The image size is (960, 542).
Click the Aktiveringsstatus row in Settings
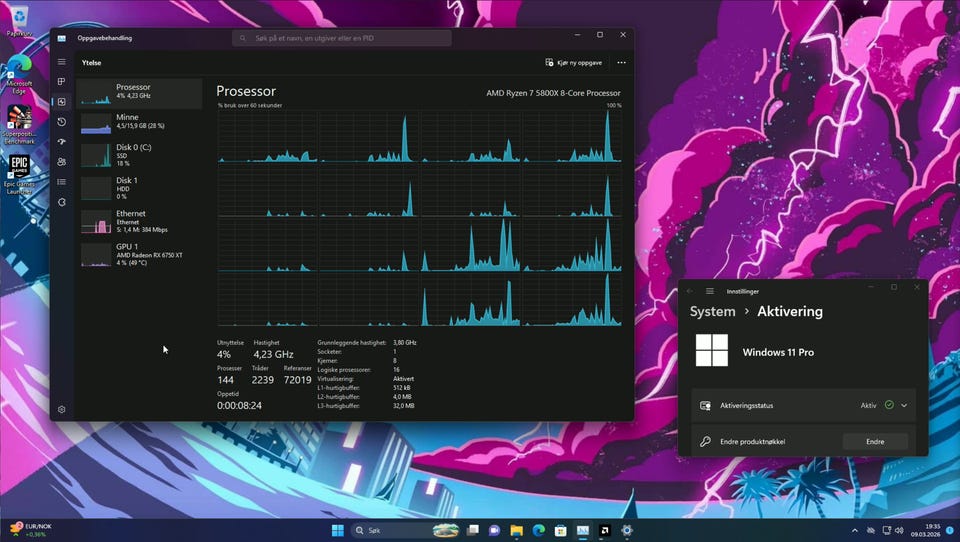[x=803, y=405]
